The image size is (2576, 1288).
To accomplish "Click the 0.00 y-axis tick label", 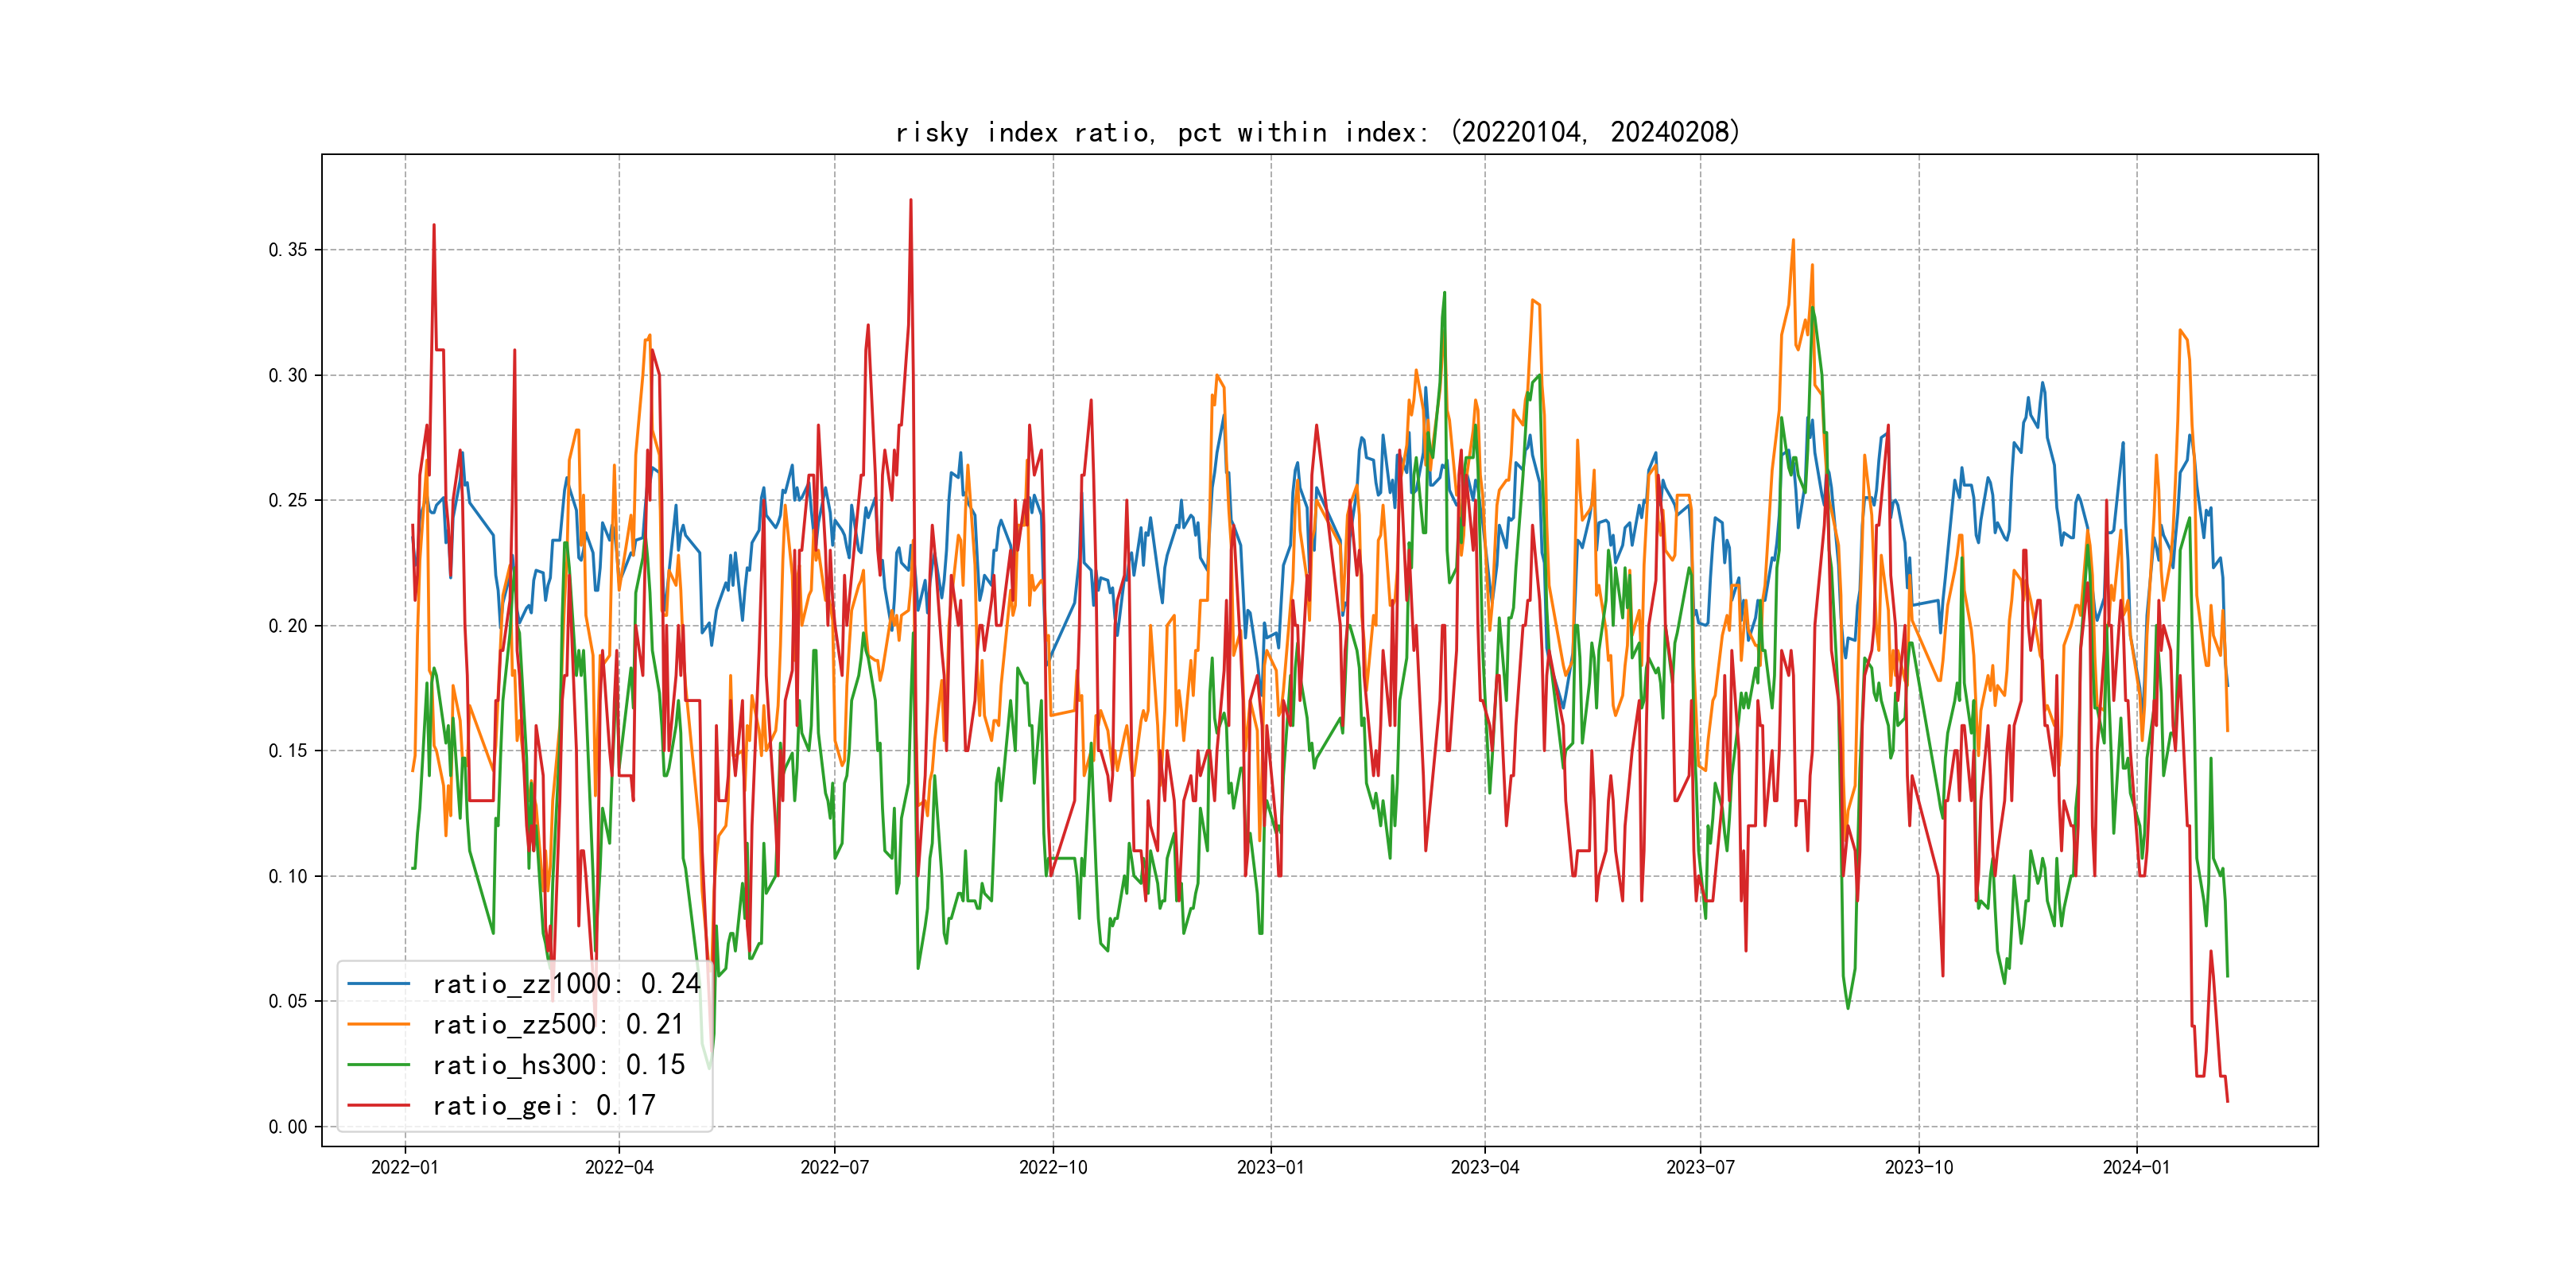I will tap(288, 1127).
